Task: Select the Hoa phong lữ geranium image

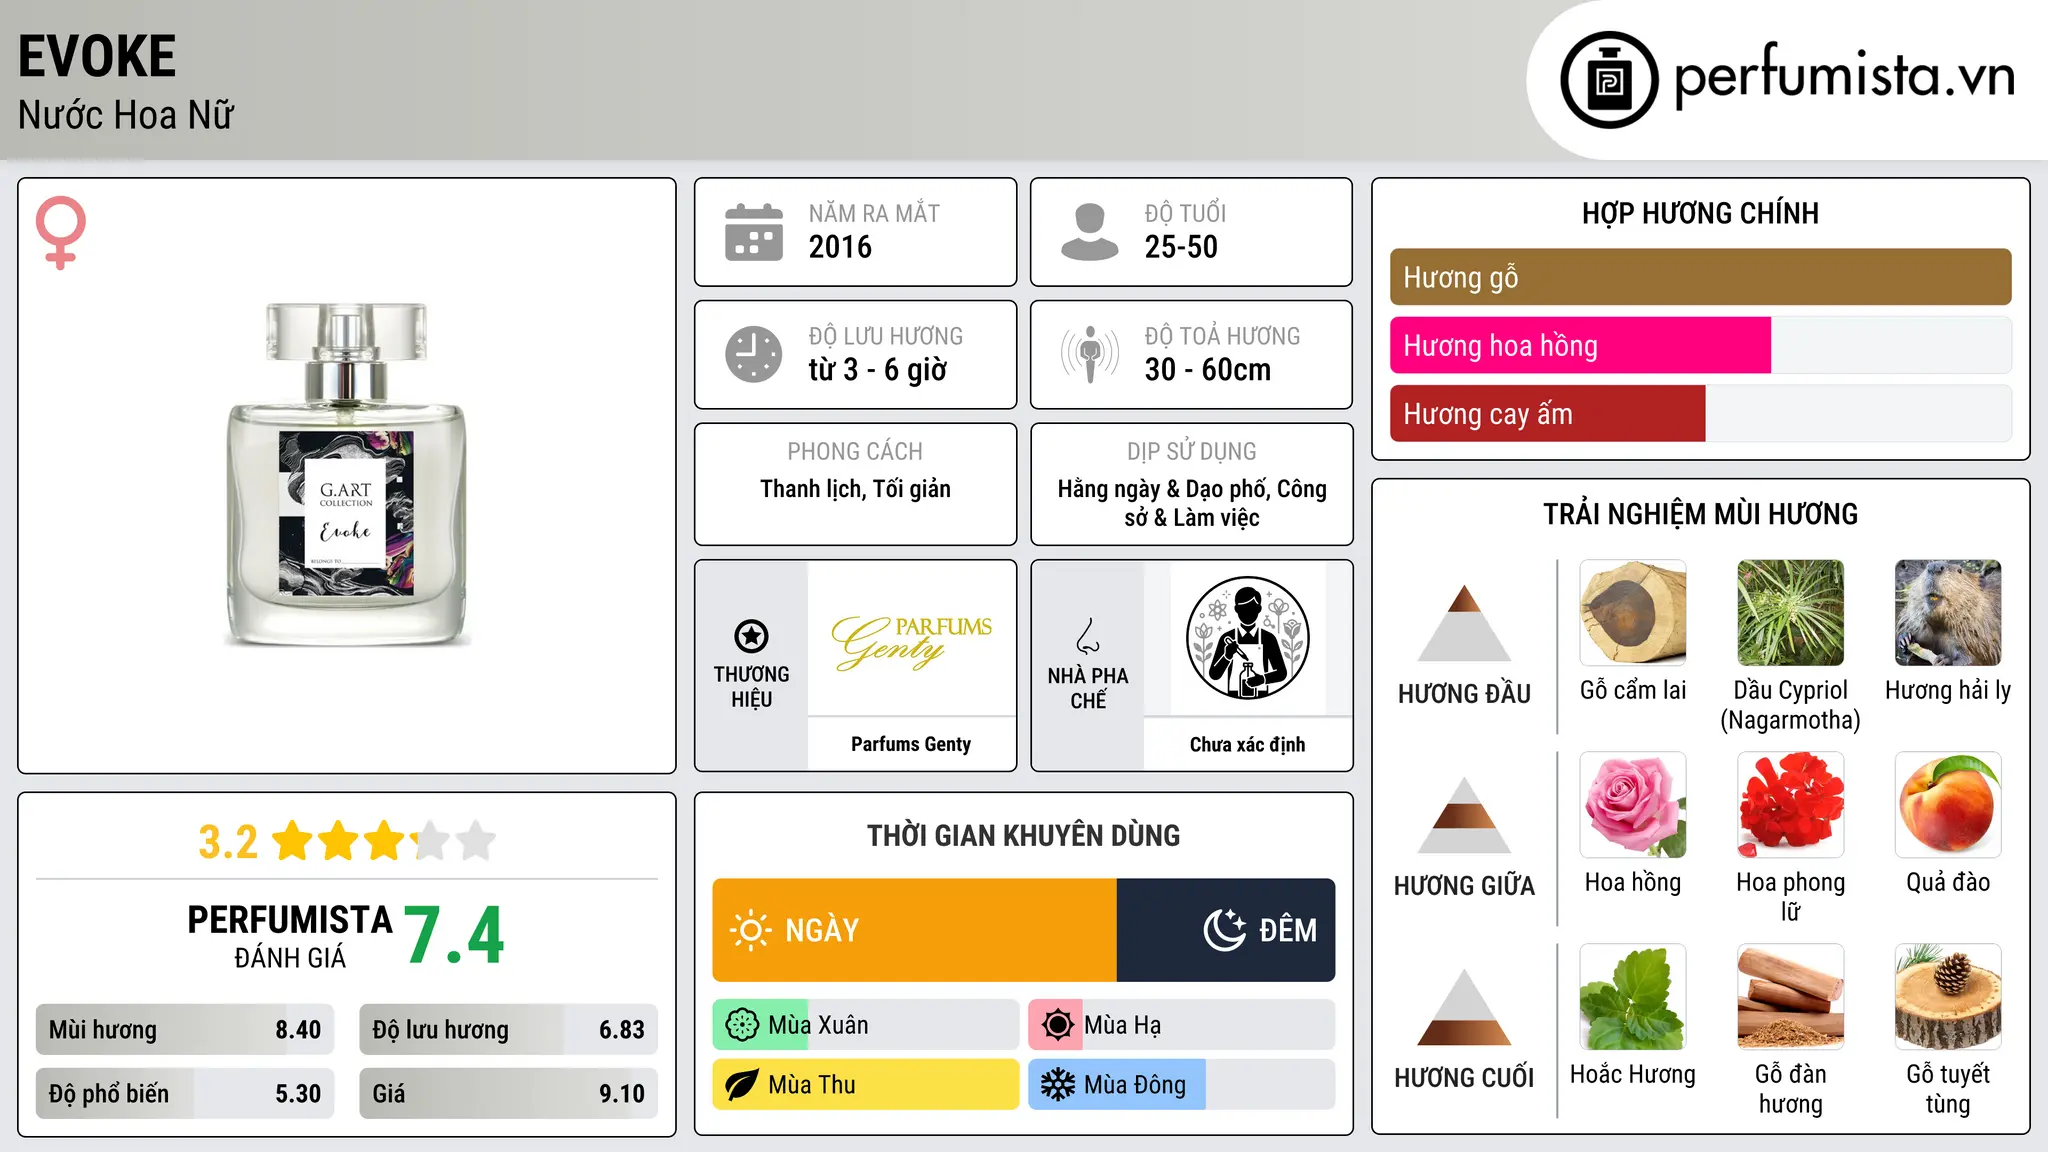Action: 1790,805
